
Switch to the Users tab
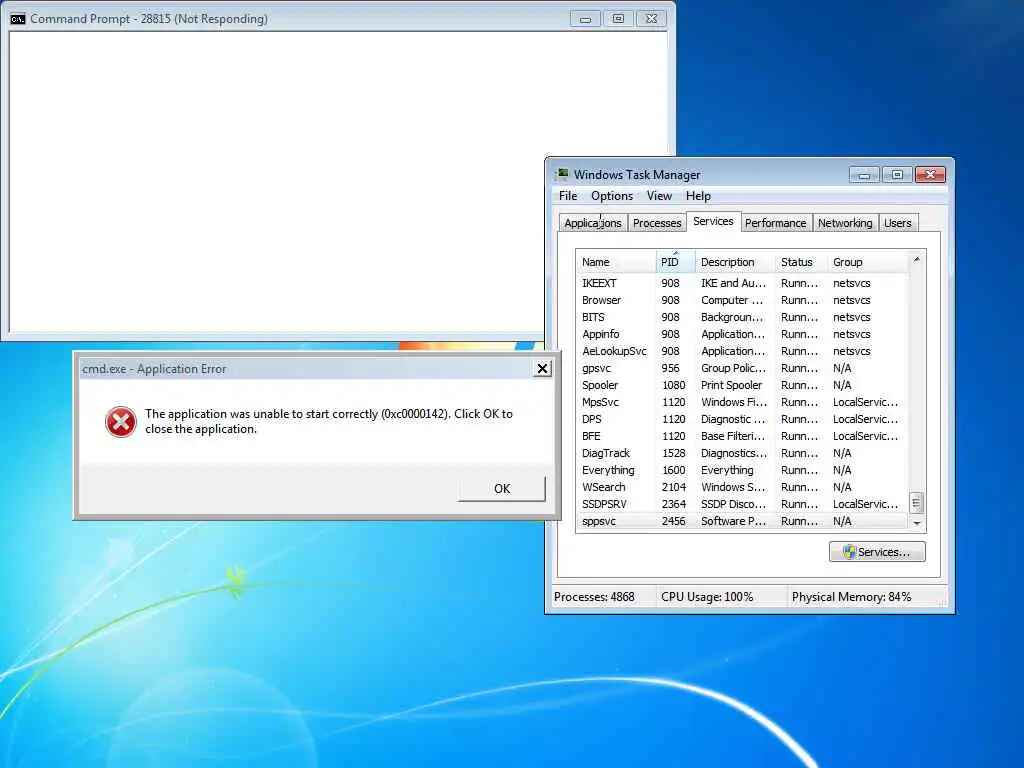[x=898, y=223]
